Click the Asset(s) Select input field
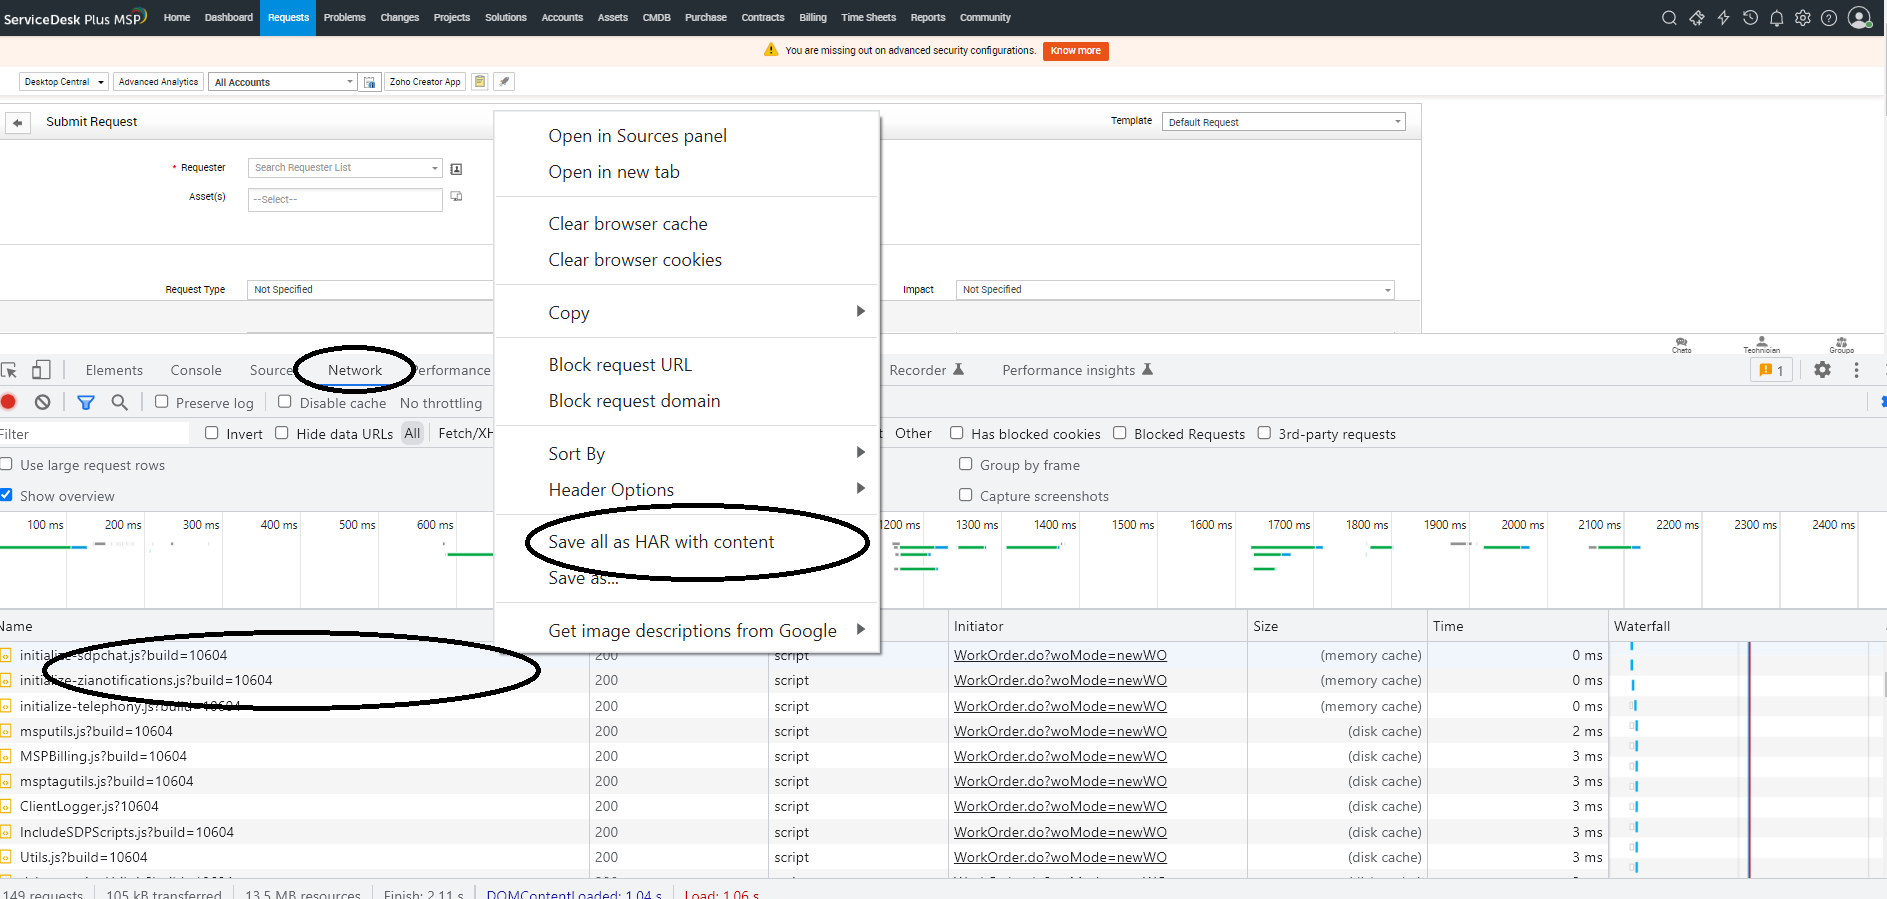 point(345,199)
